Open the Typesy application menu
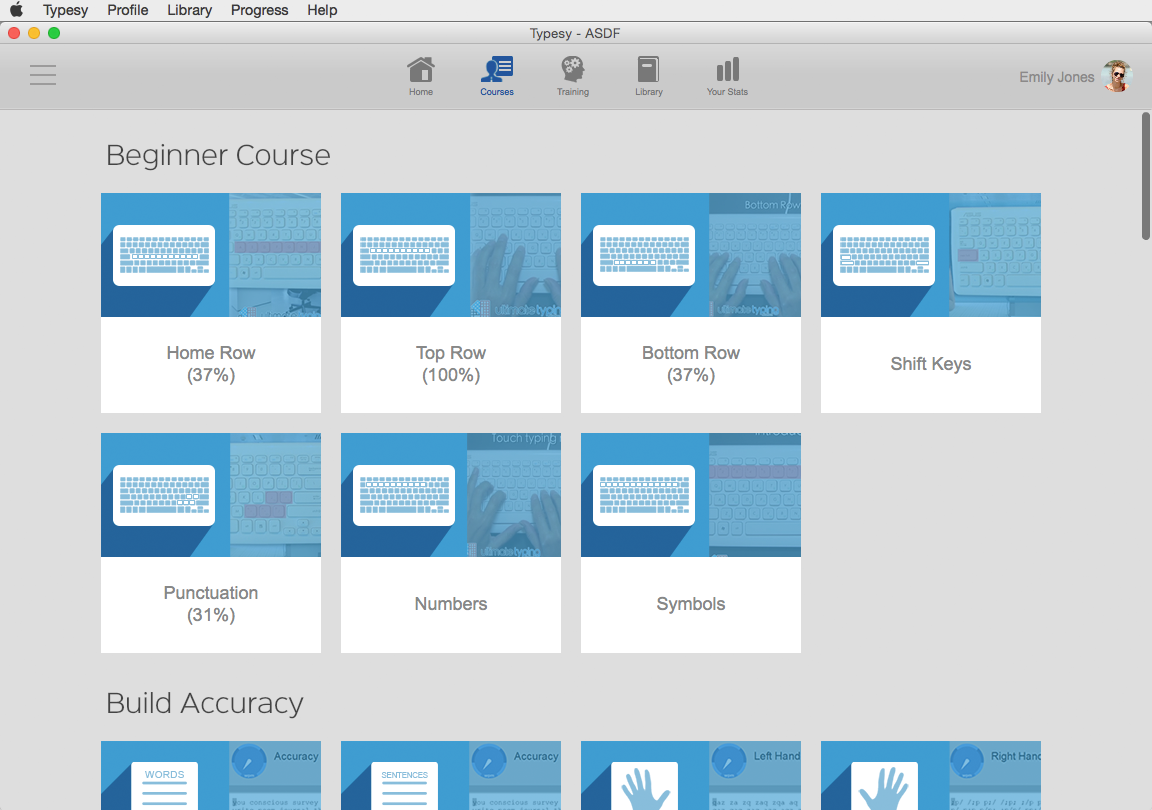This screenshot has width=1152, height=810. [65, 10]
